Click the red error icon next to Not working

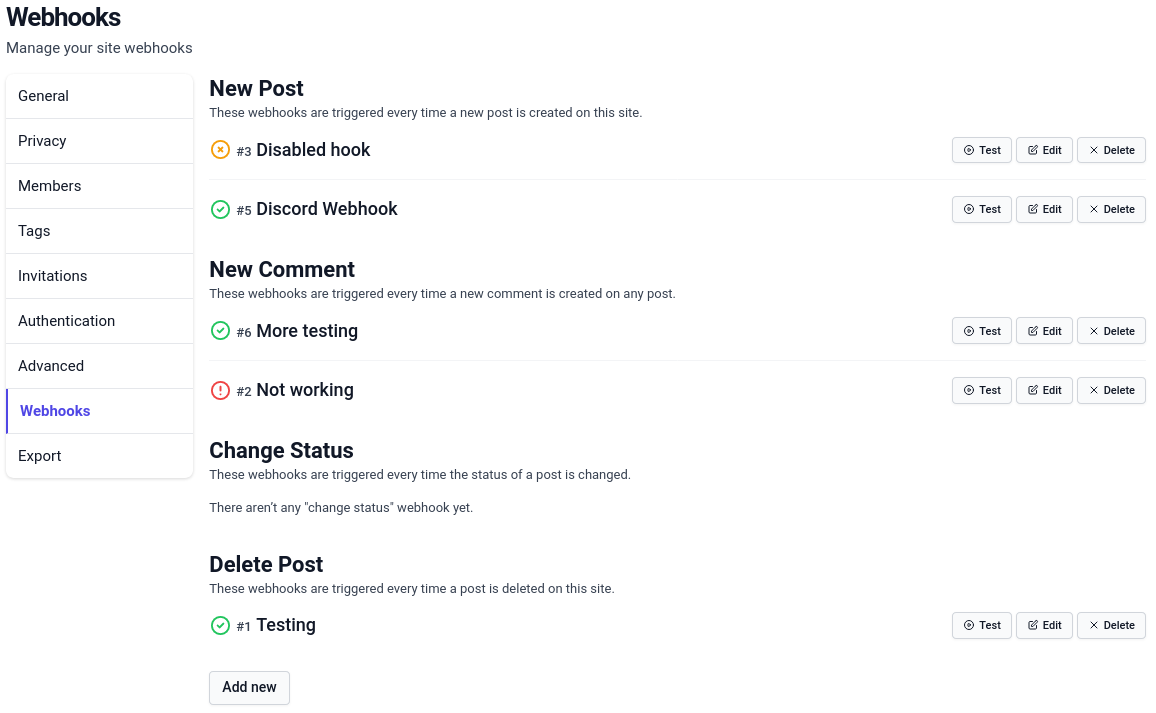(220, 390)
